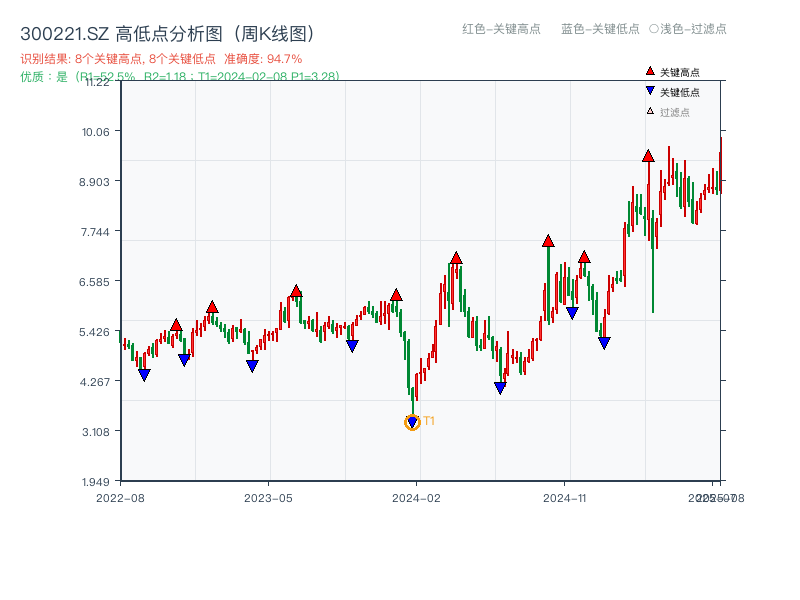Click the 3.108 y-axis label
This screenshot has height=600, width=800.
tap(96, 432)
